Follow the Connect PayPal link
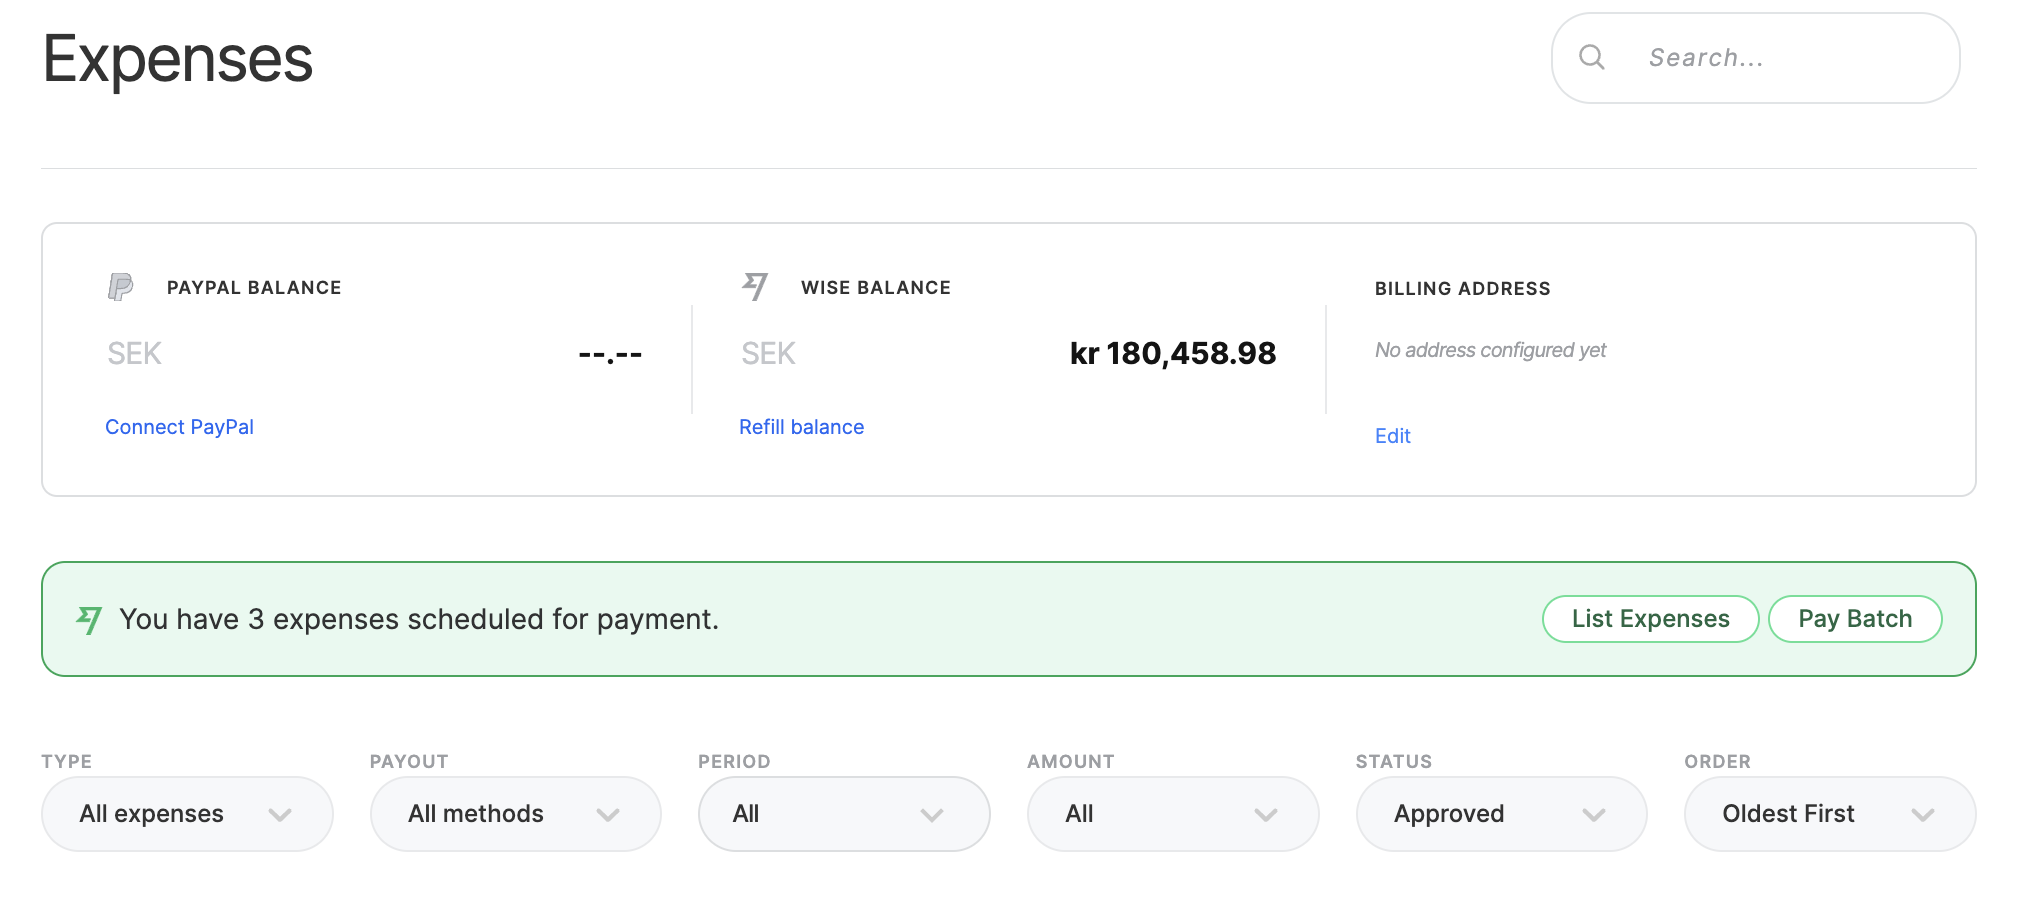 [180, 427]
